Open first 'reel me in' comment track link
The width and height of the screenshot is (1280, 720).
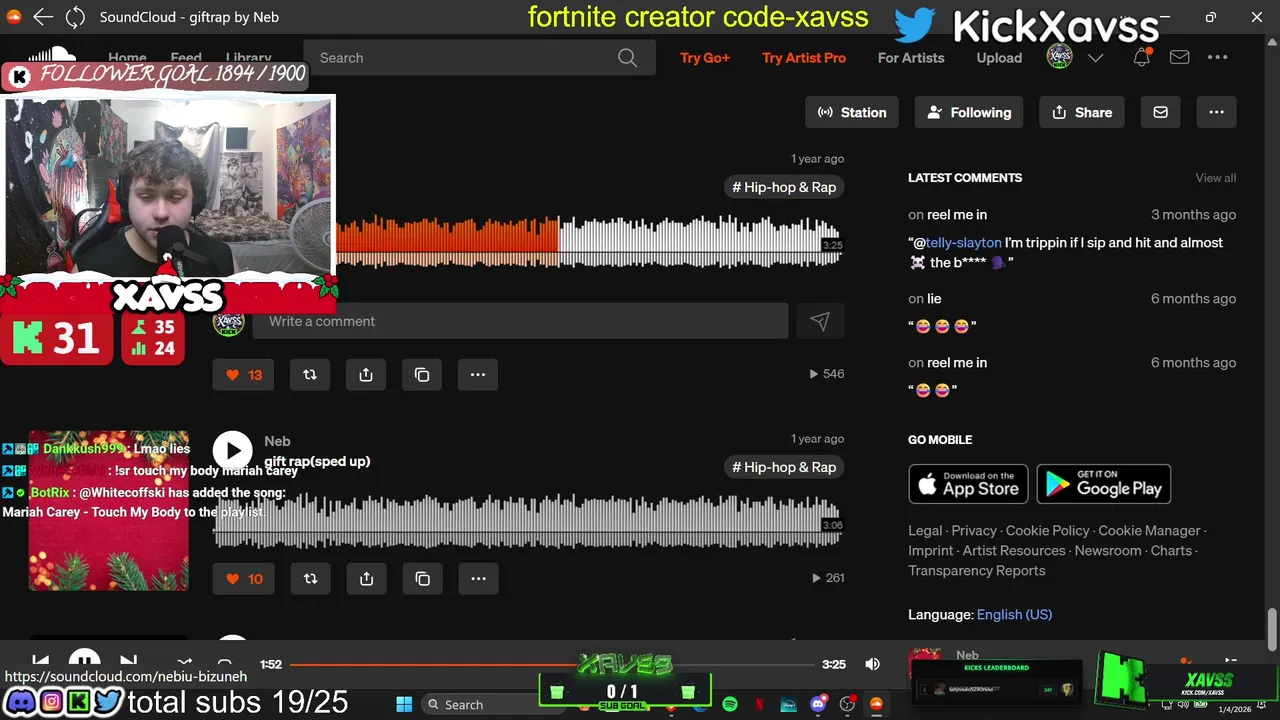point(957,215)
